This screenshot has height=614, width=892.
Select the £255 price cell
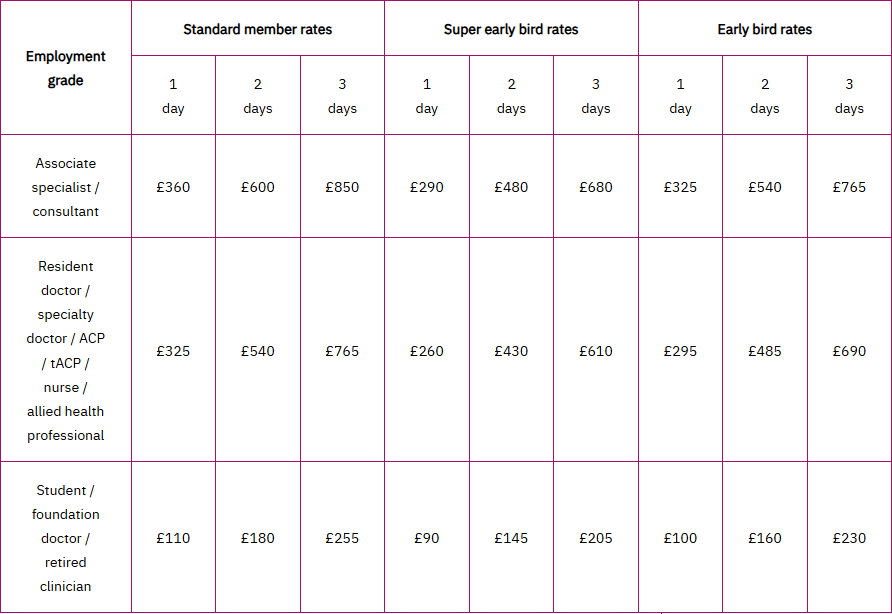tap(342, 538)
